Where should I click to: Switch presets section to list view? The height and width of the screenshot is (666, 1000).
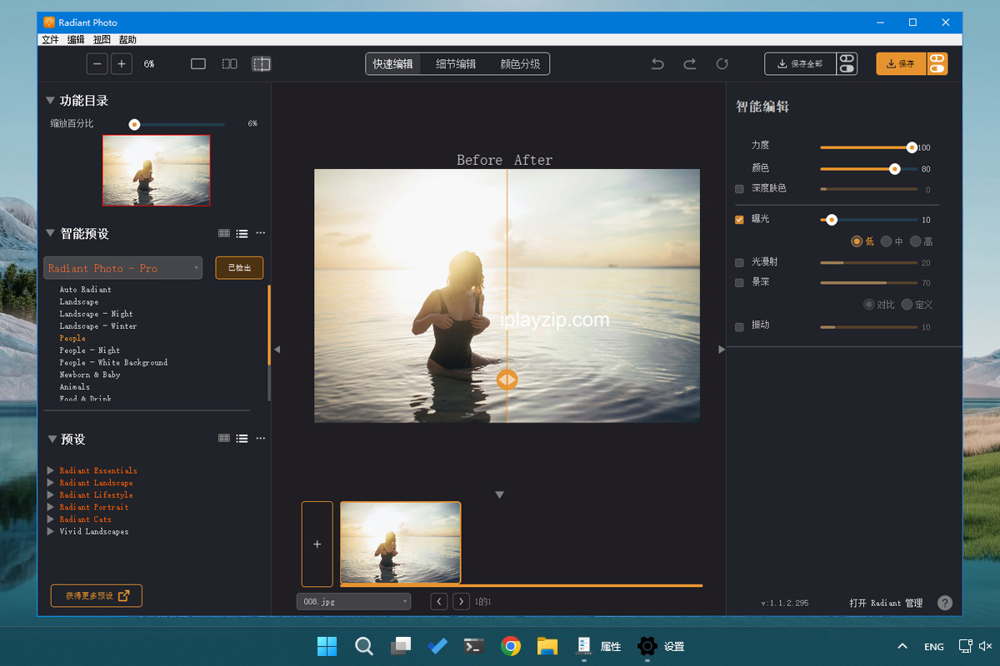pos(242,438)
